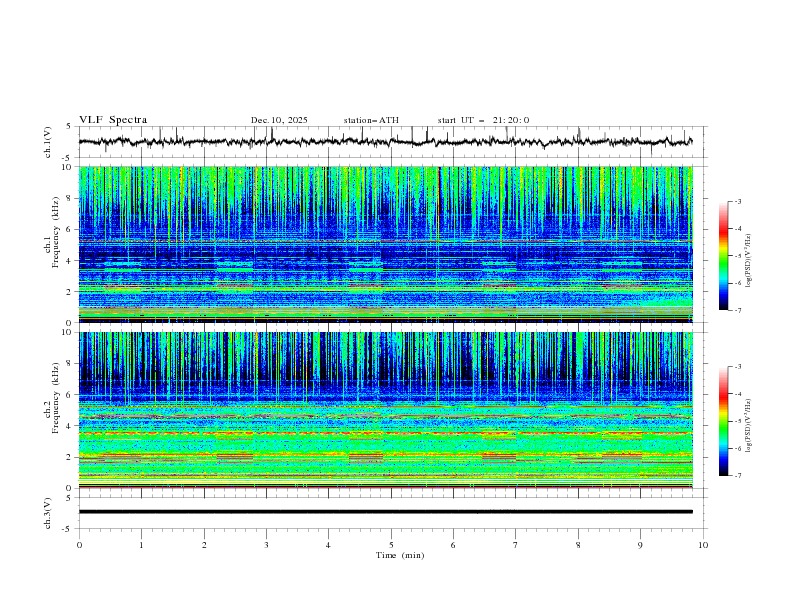Click the "8" tick on Time axis

[578, 545]
